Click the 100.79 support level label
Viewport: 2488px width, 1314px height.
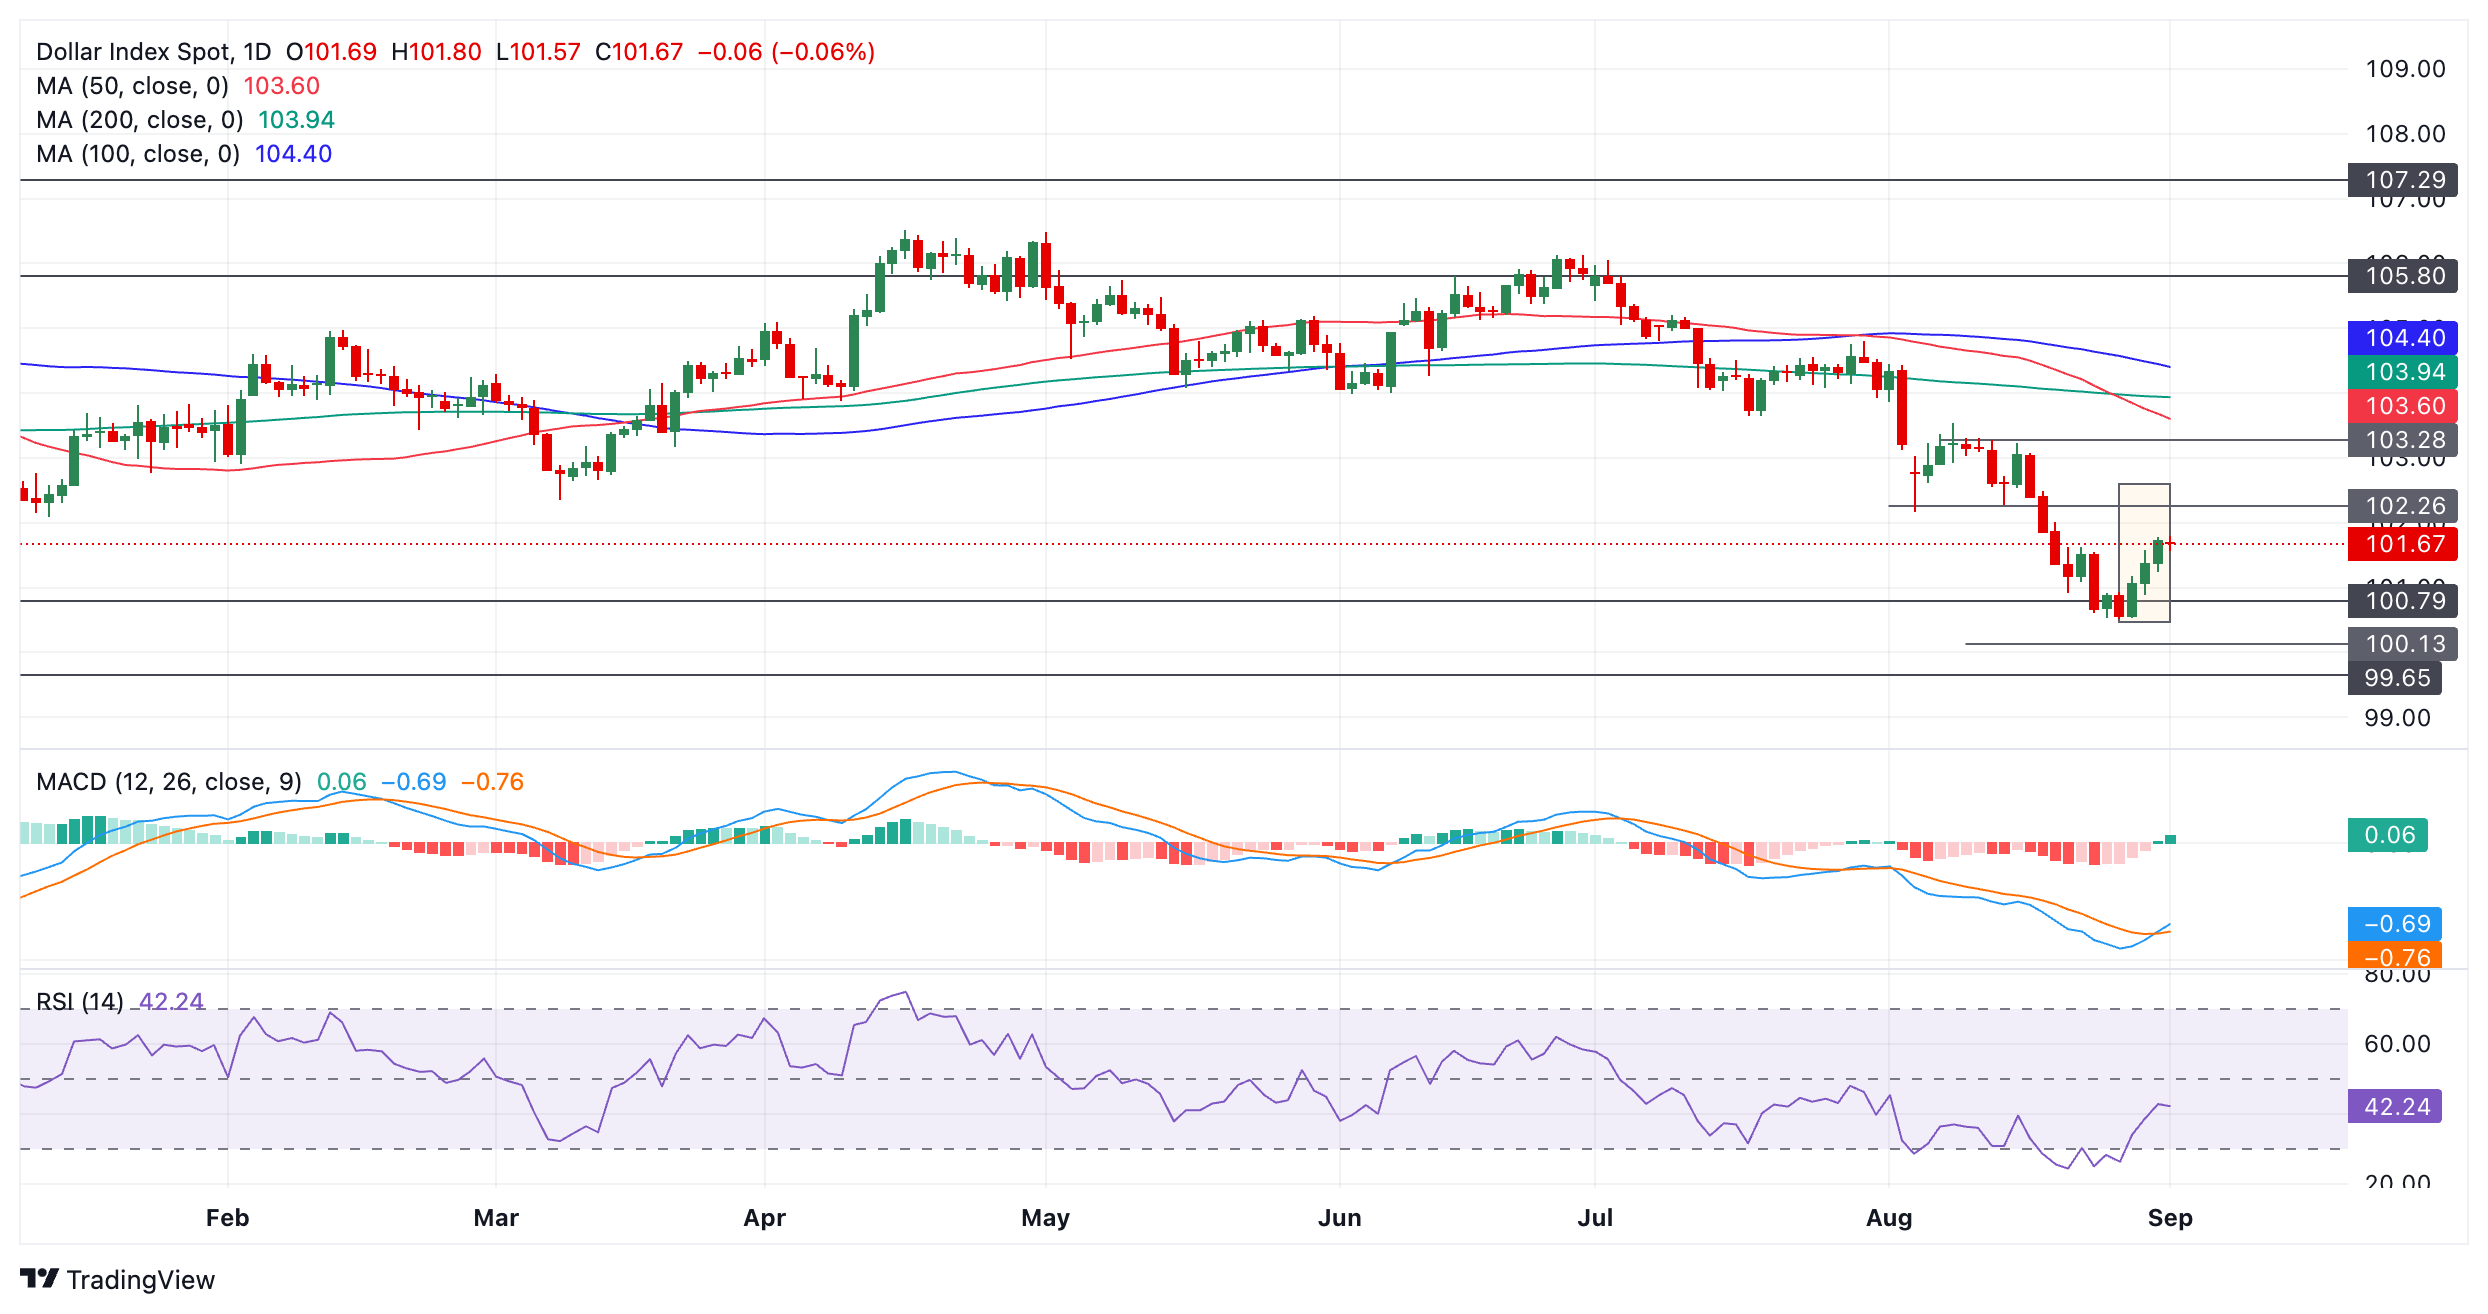point(2403,601)
